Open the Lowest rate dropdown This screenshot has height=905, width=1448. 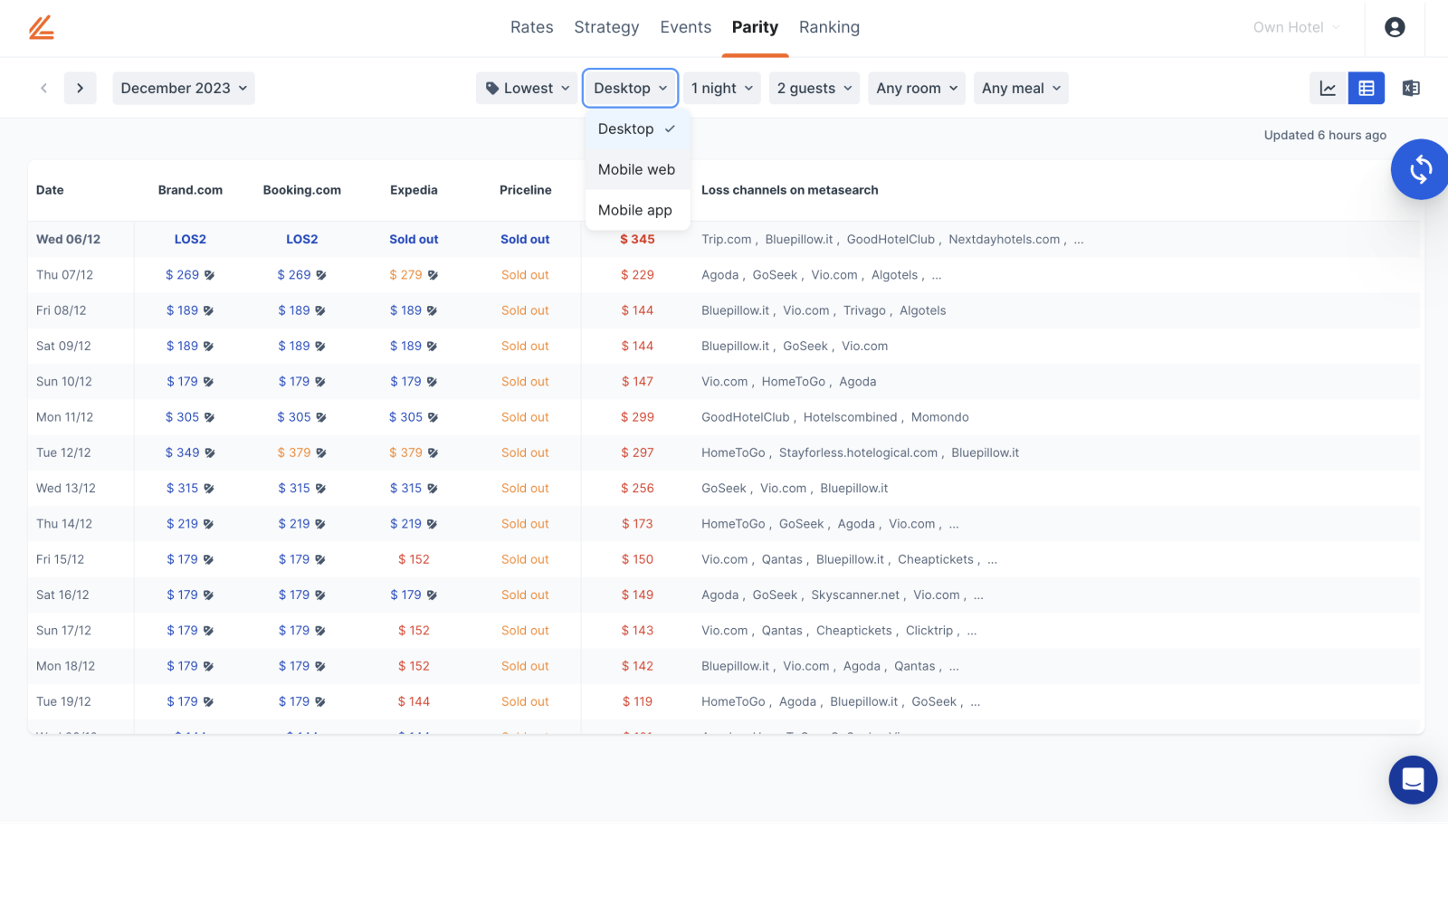[527, 88]
